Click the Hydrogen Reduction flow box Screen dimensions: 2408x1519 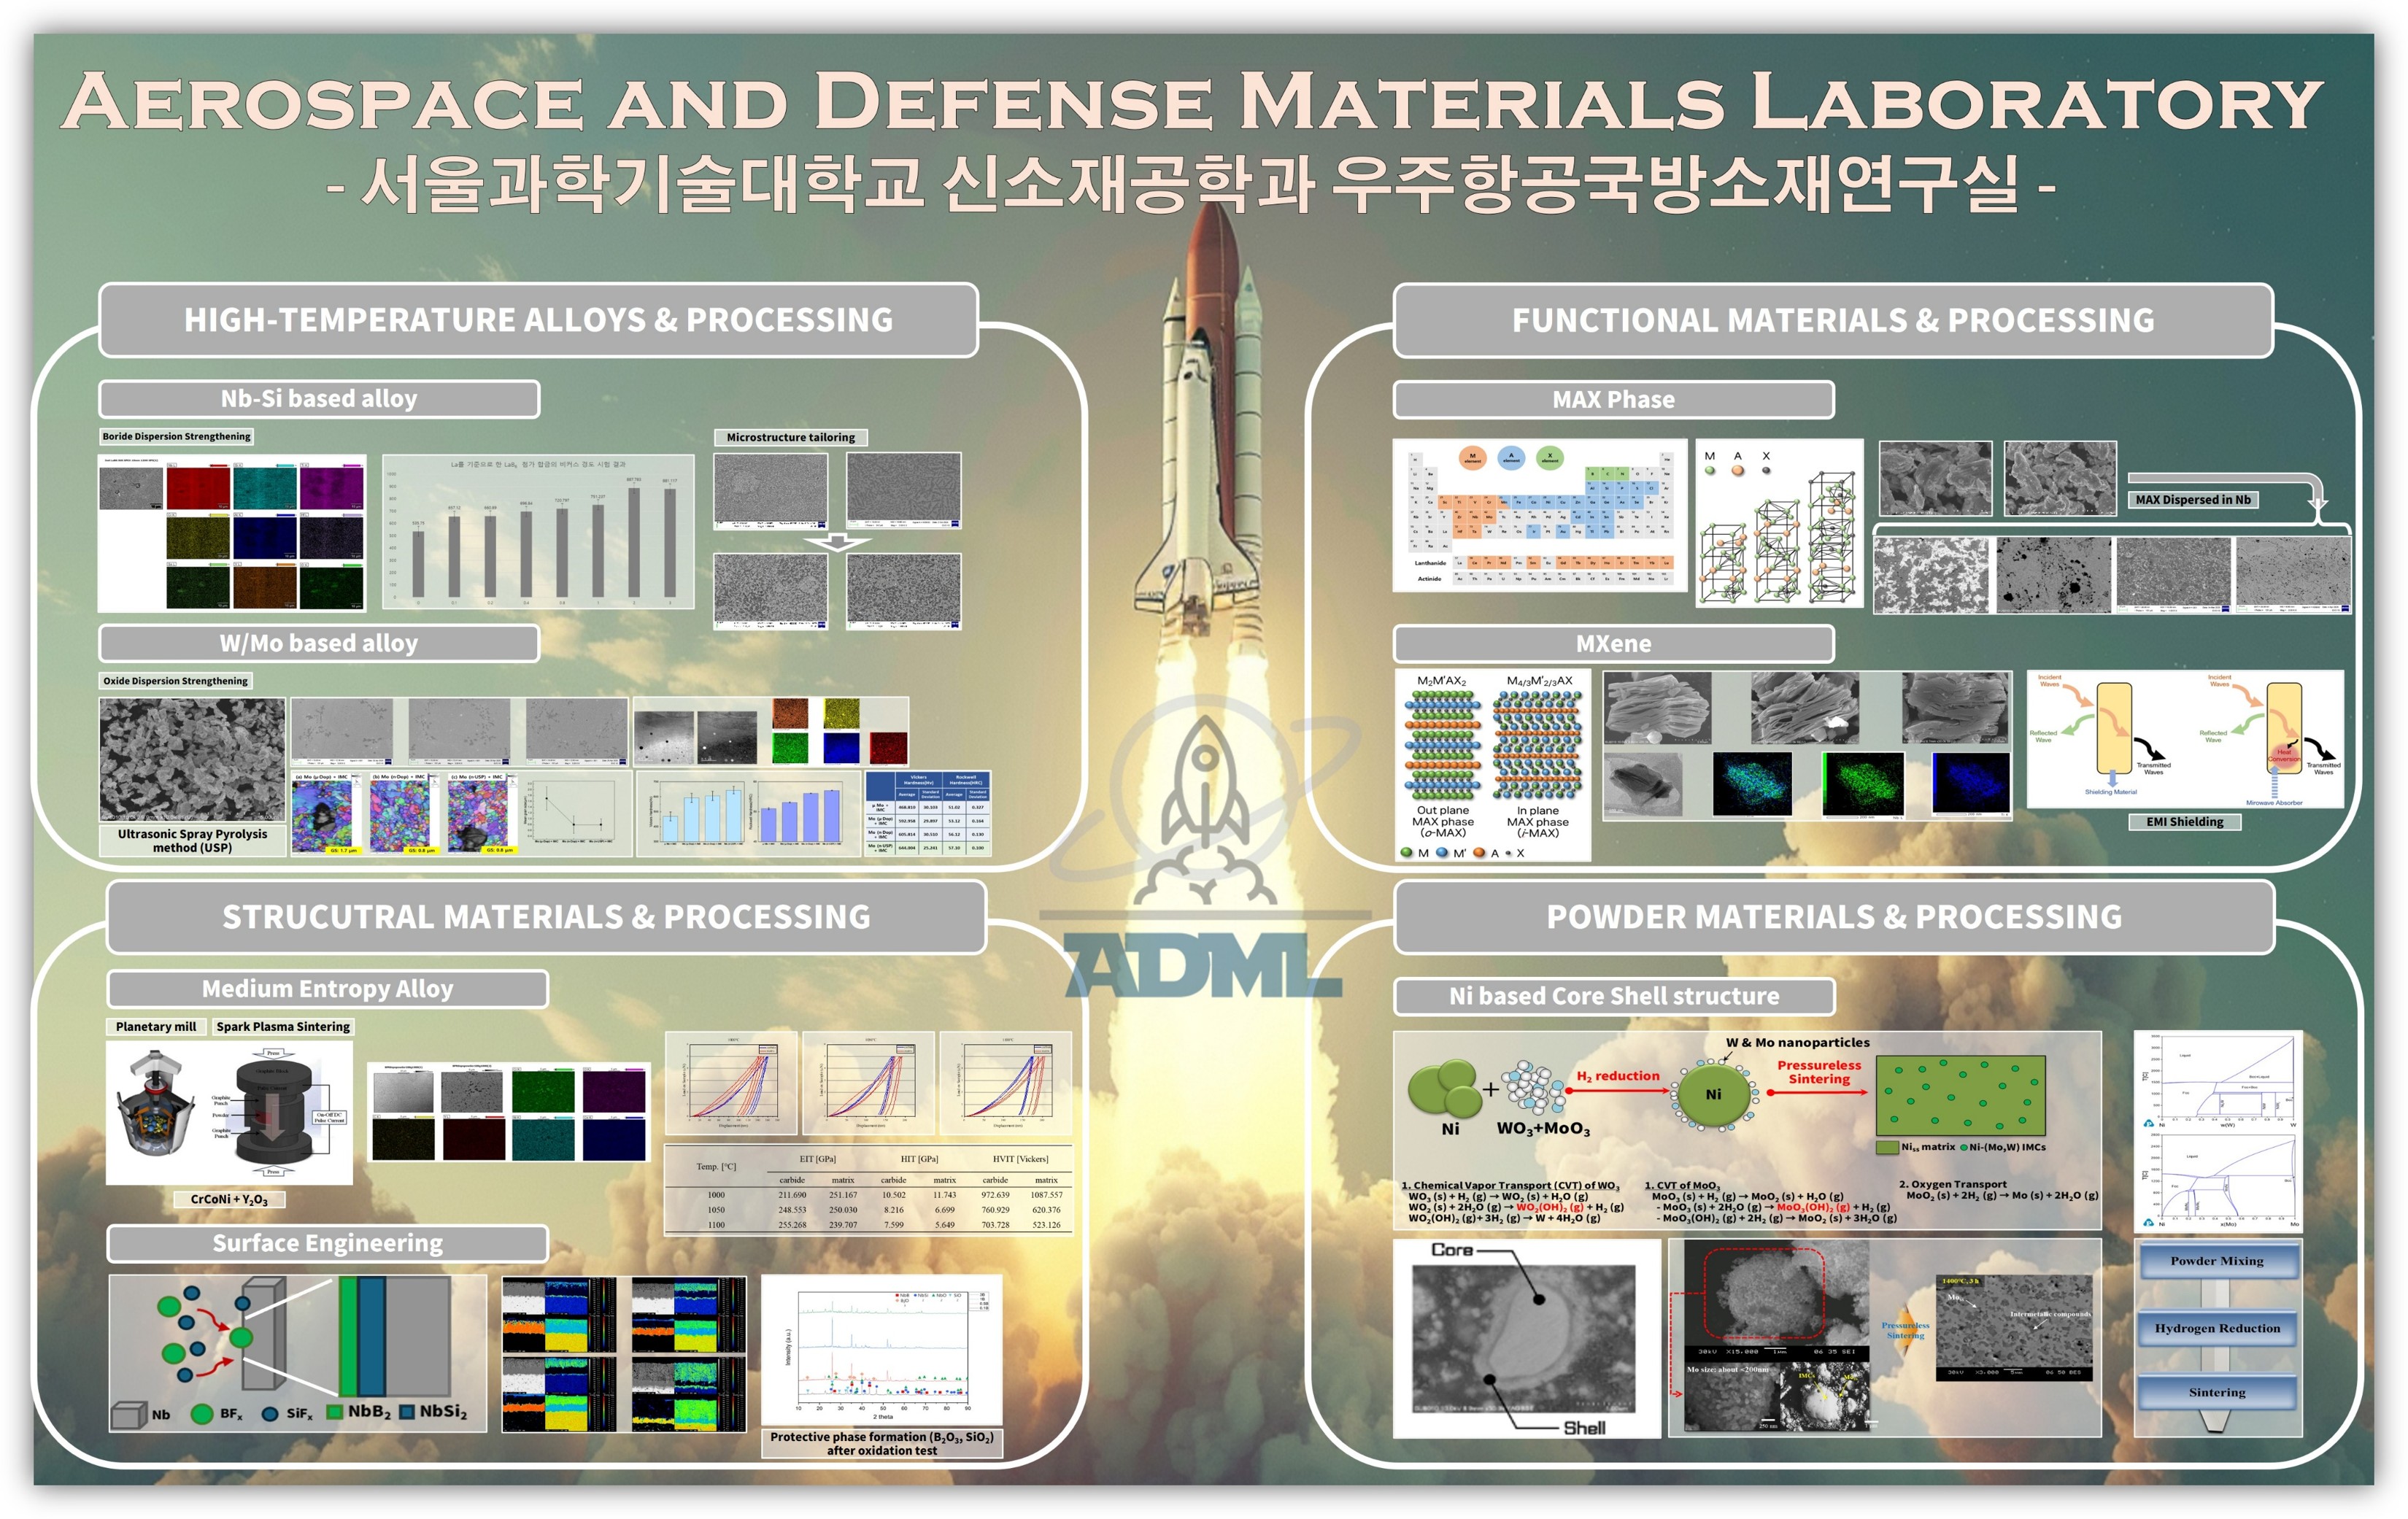[x=2217, y=1328]
